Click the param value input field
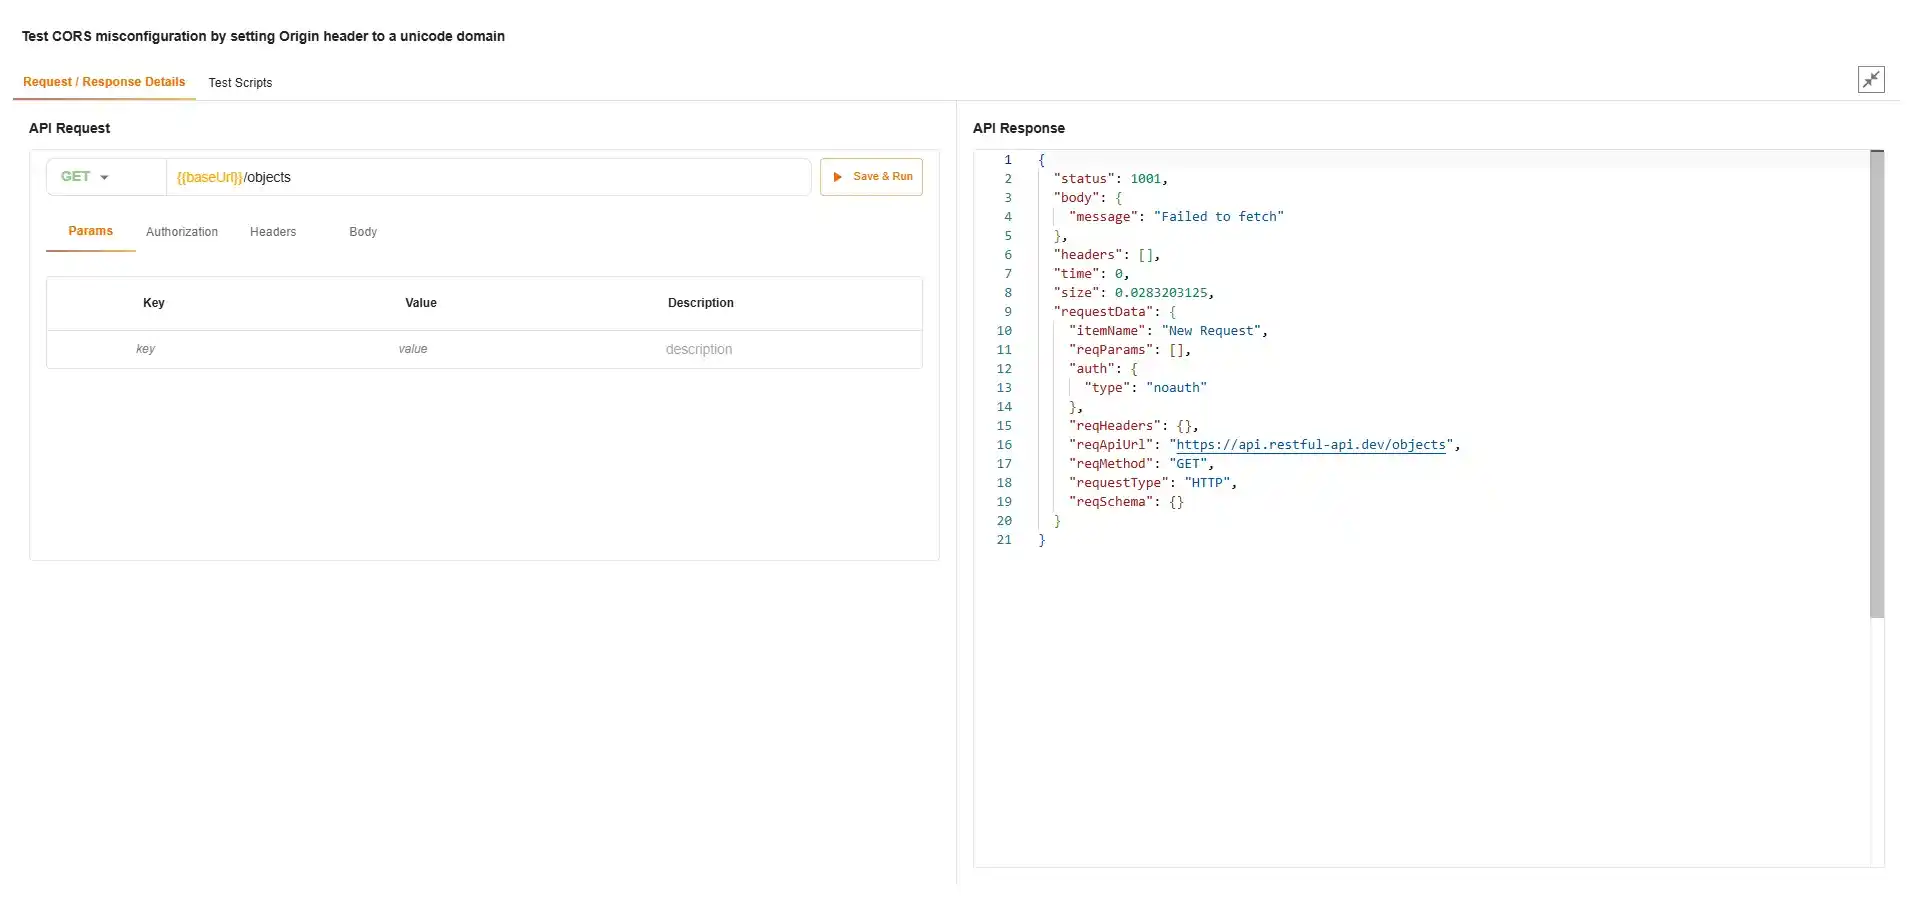The width and height of the screenshot is (1916, 913). 413,349
